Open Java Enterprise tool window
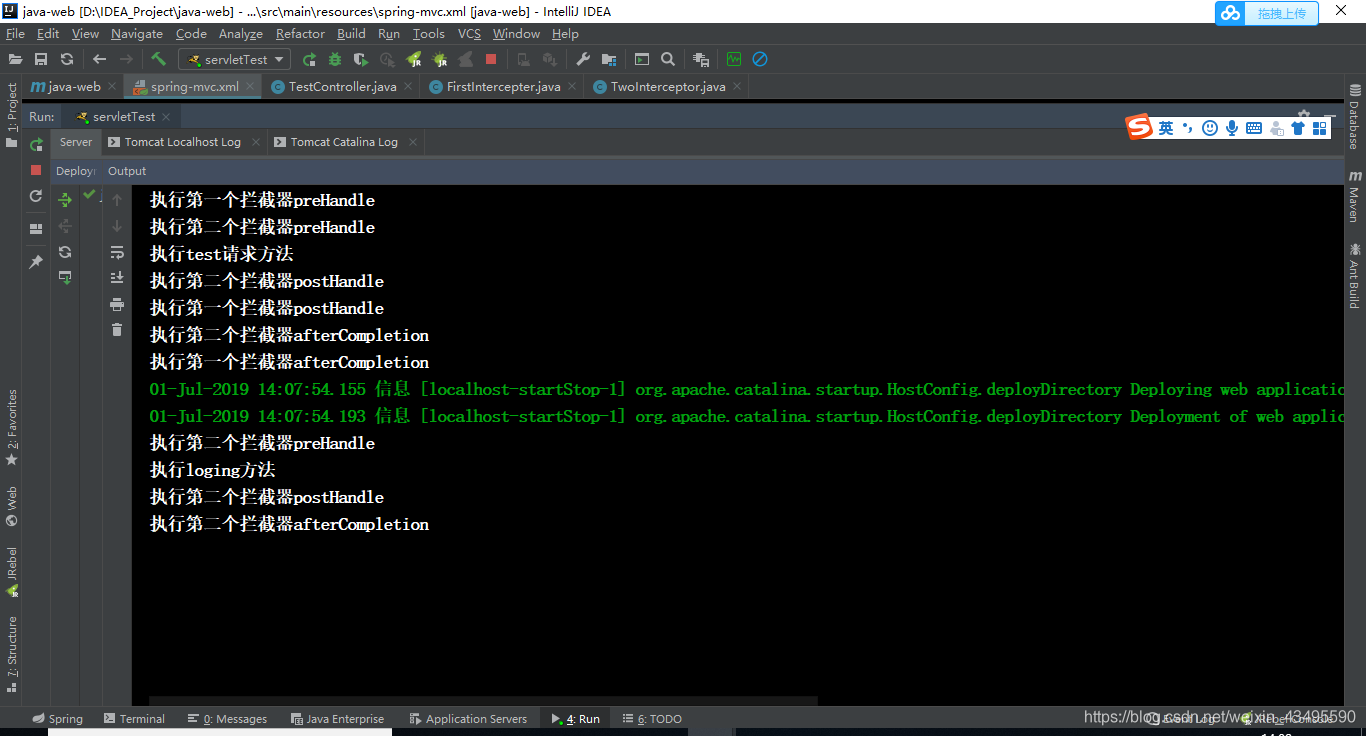The height and width of the screenshot is (736, 1366). click(337, 718)
